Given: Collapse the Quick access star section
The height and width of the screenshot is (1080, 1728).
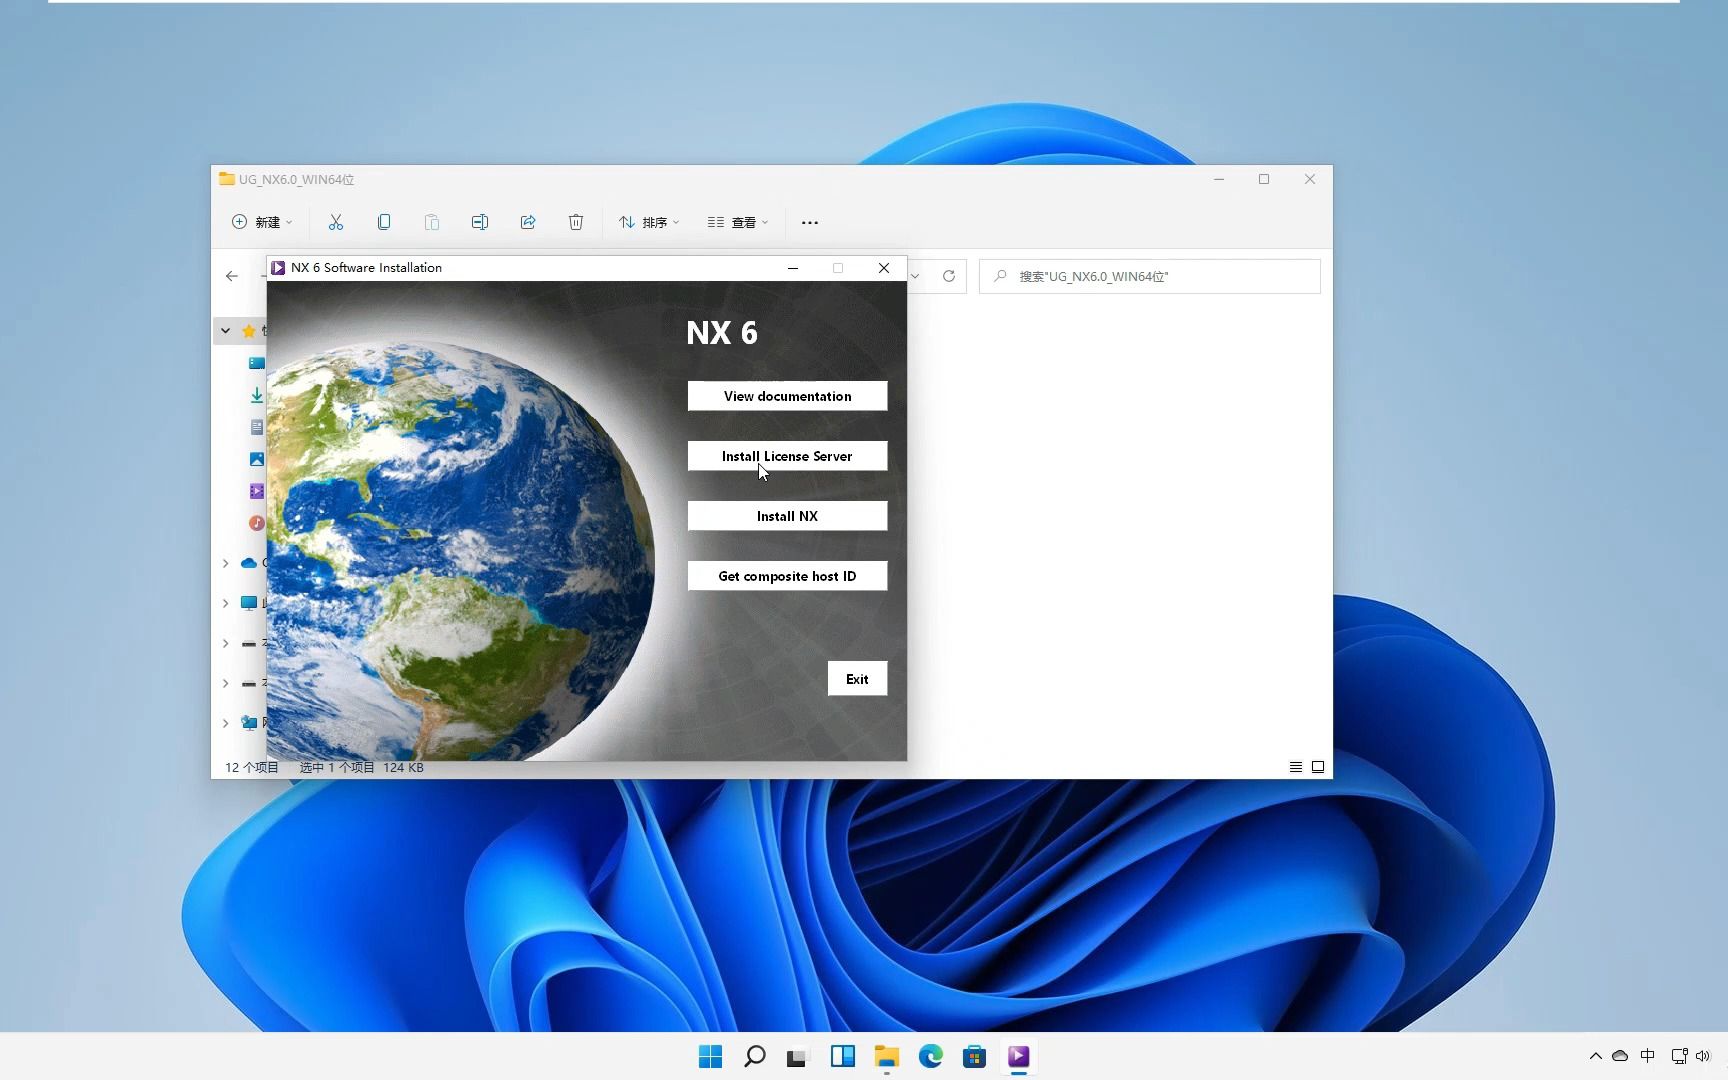Looking at the screenshot, I should (x=225, y=331).
